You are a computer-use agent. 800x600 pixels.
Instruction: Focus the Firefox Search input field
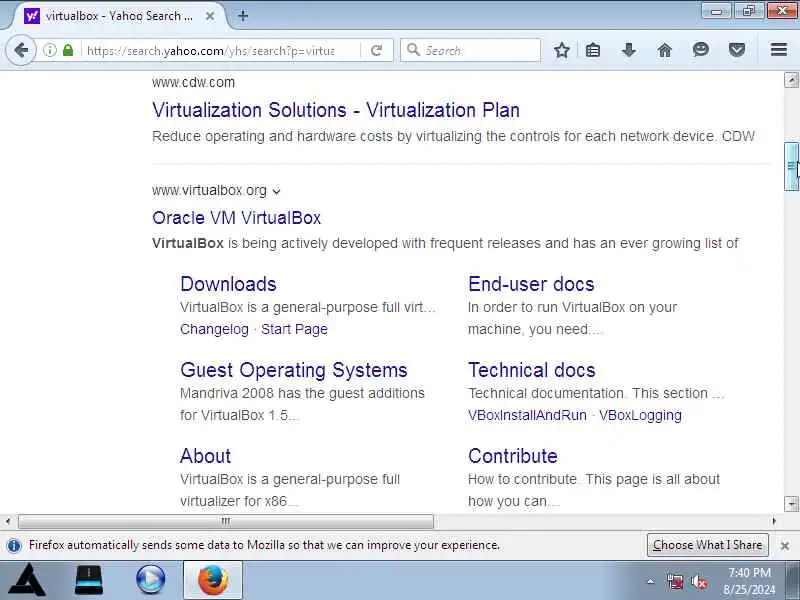[x=470, y=50]
